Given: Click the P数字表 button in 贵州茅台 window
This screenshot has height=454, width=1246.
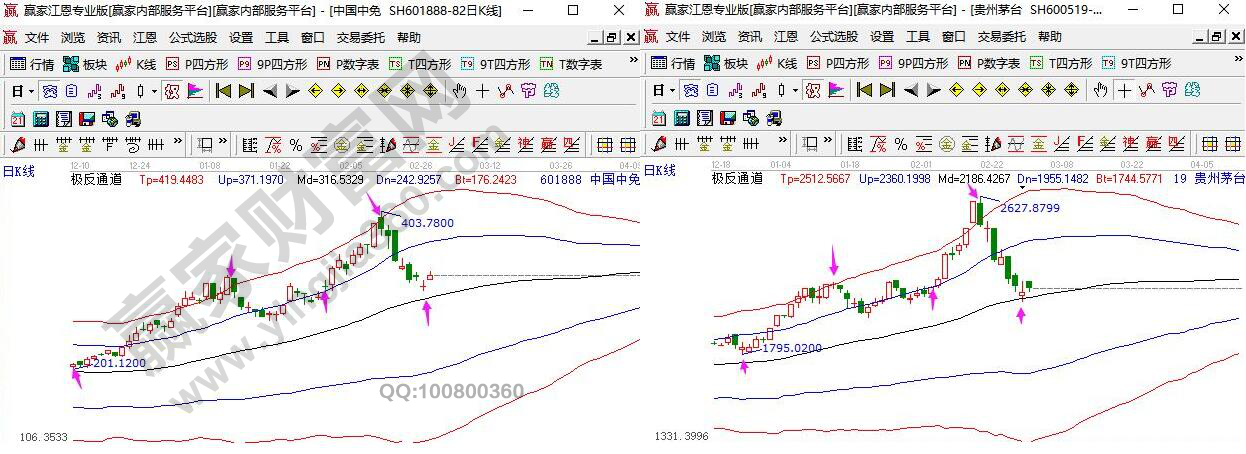Looking at the screenshot, I should [989, 63].
